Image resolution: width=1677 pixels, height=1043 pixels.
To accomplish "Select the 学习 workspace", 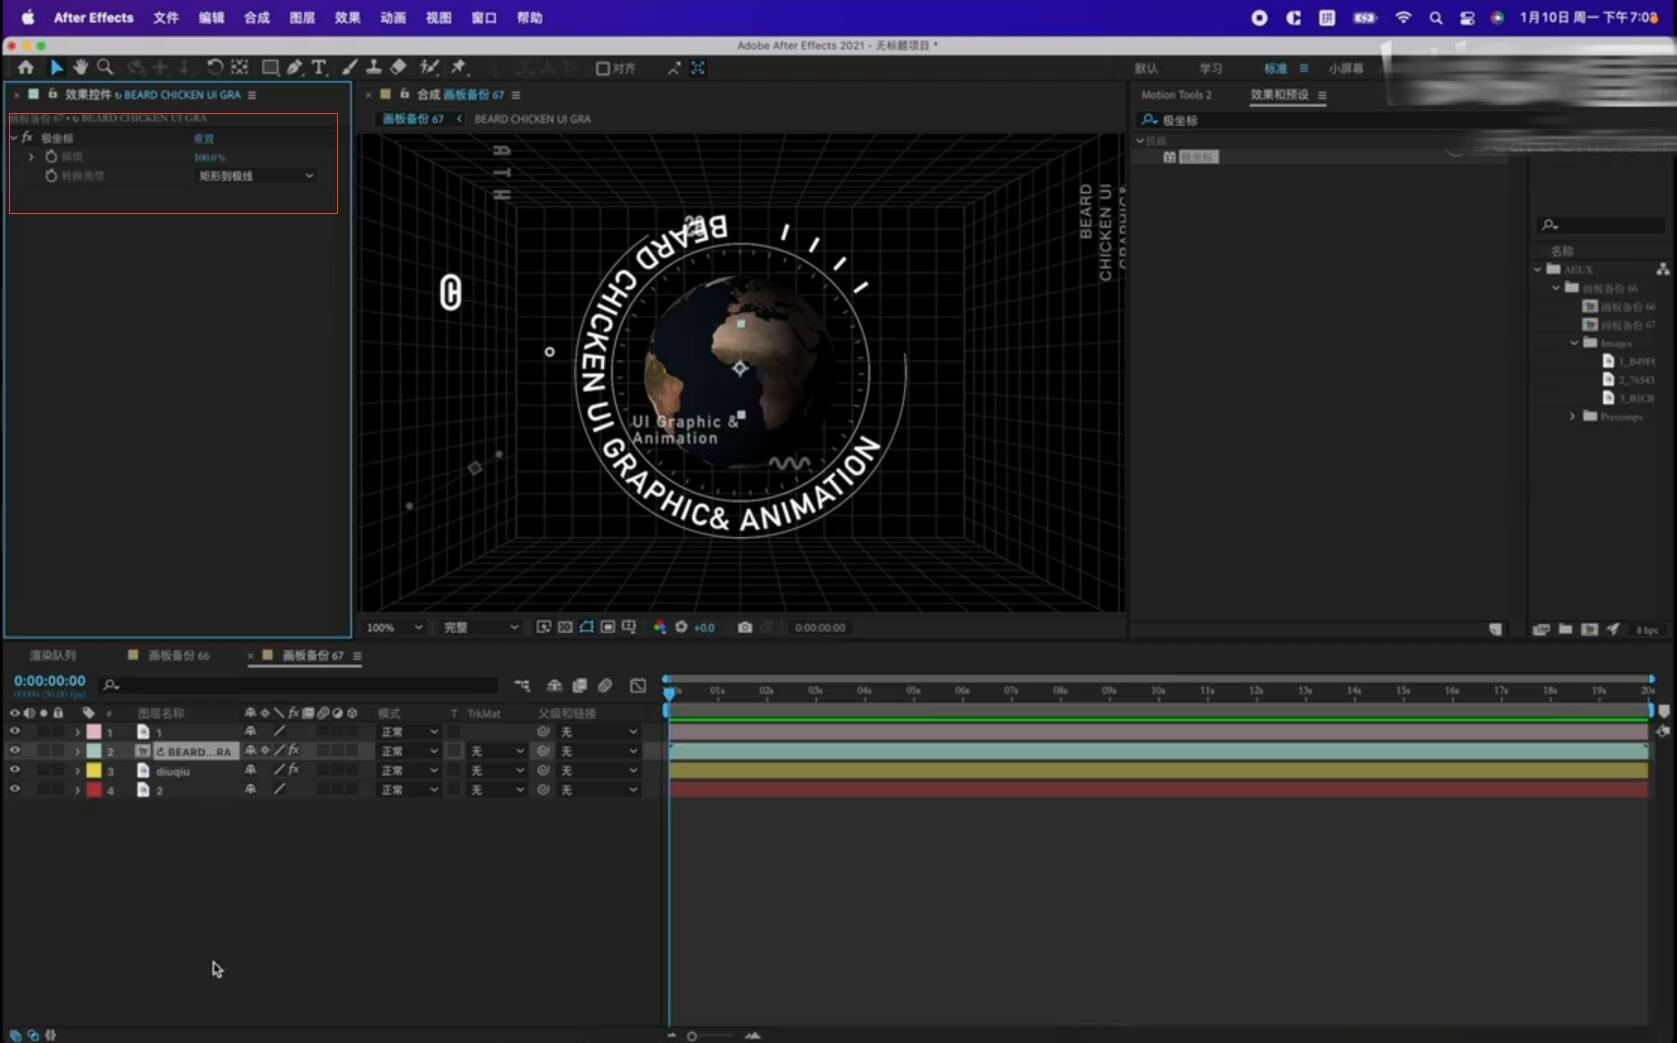I will (1211, 68).
